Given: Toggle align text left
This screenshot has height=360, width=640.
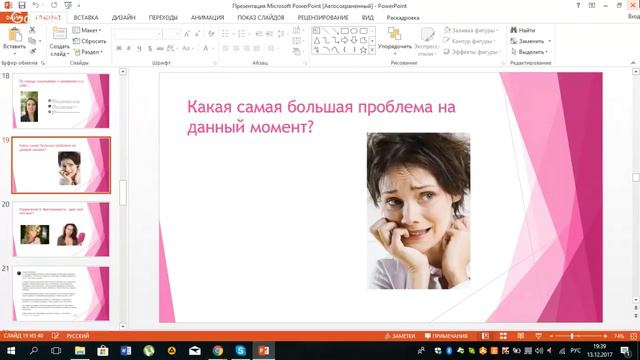Looking at the screenshot, I should pyautogui.click(x=226, y=49).
